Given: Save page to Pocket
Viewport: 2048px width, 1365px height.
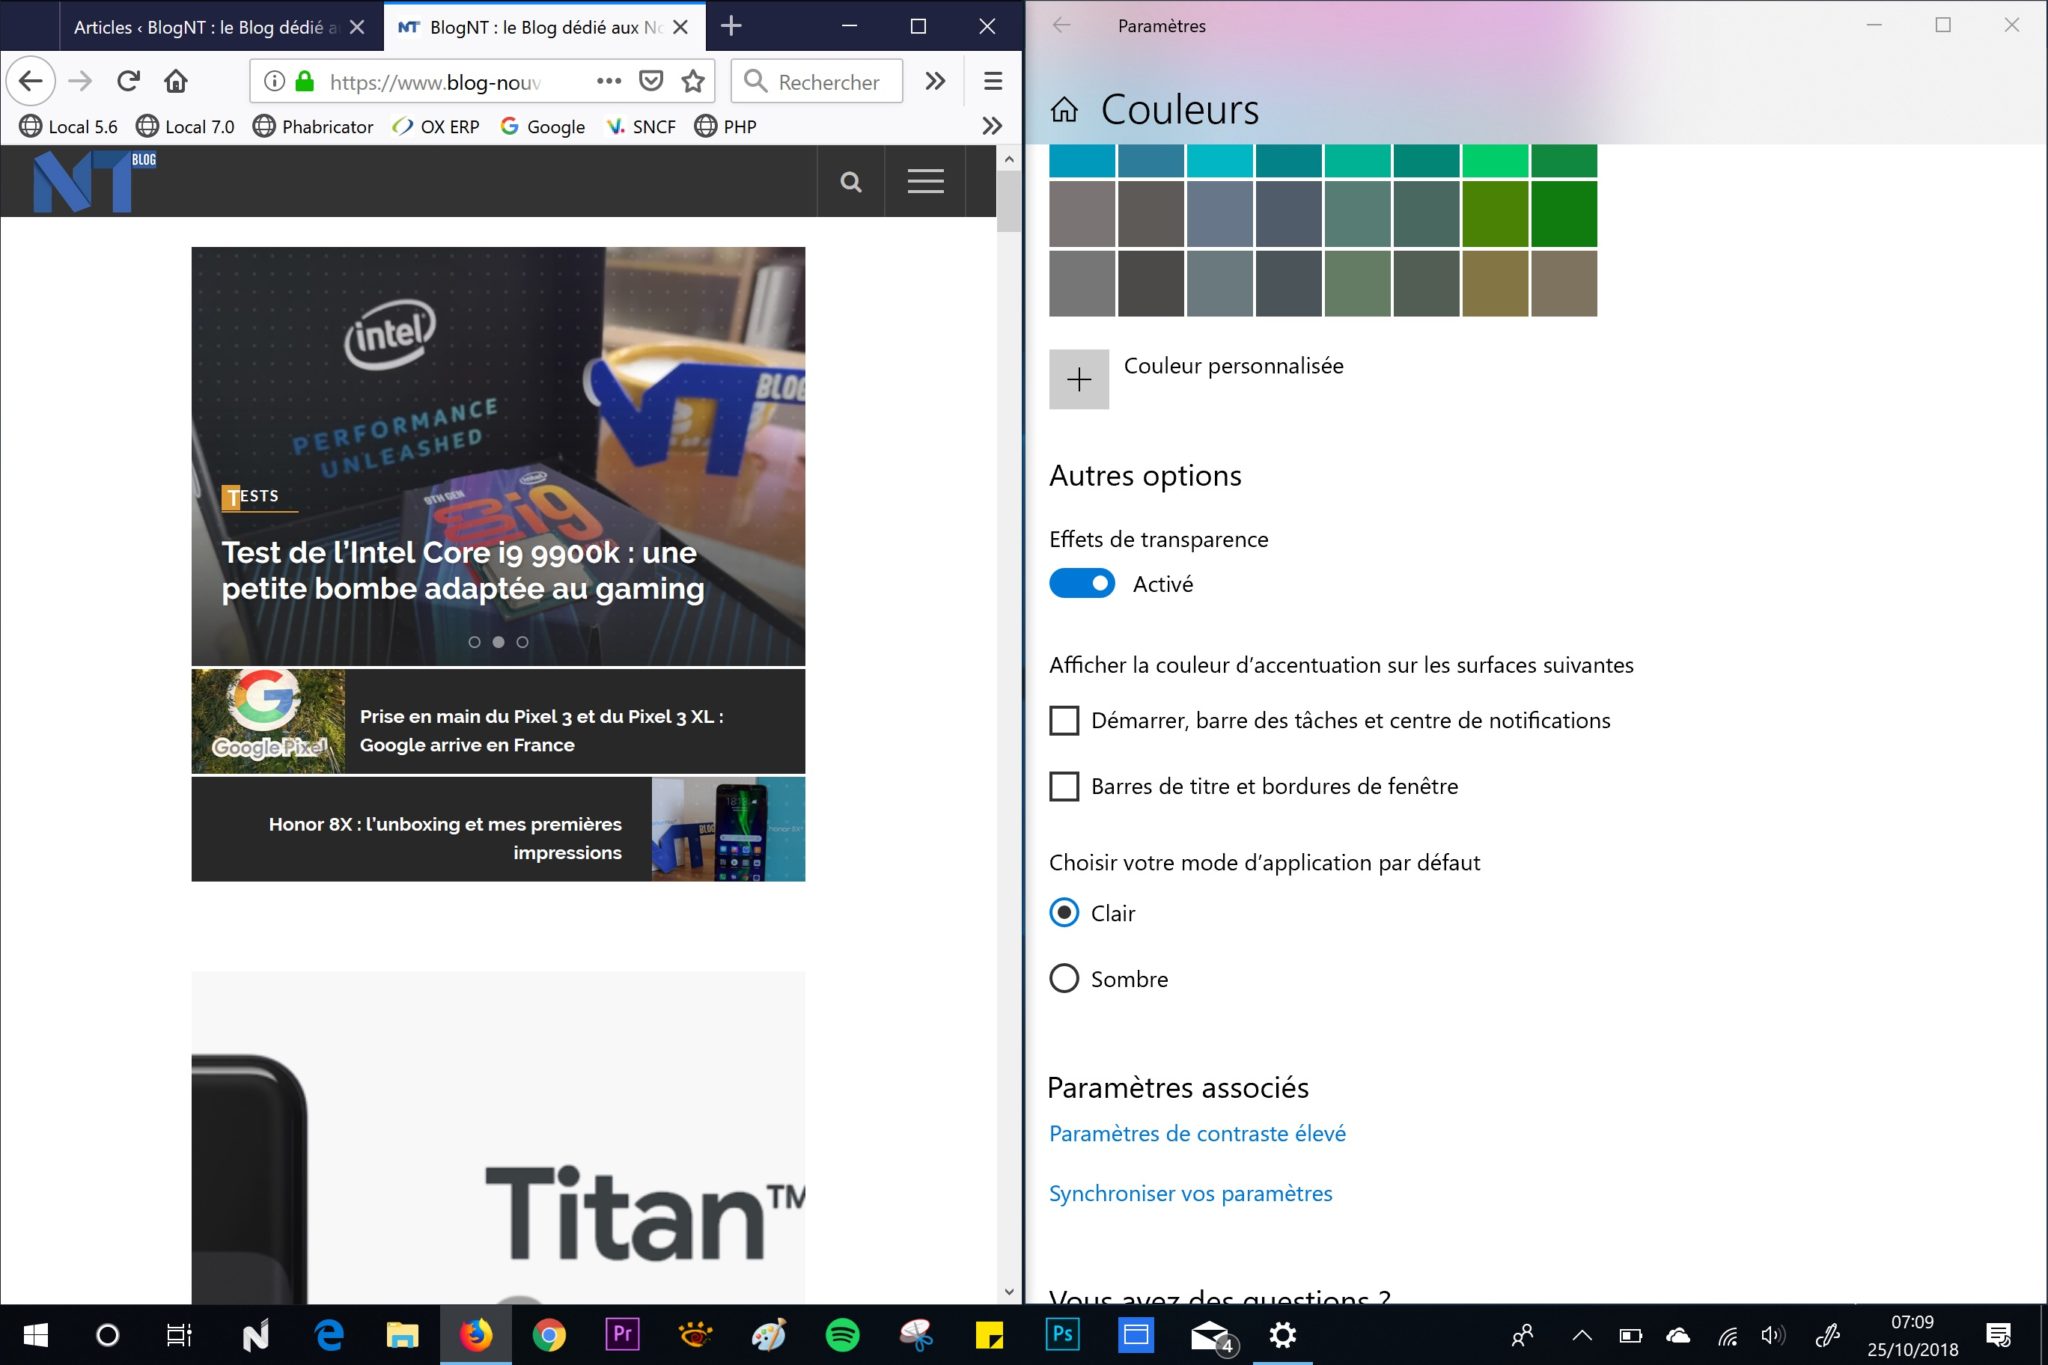Looking at the screenshot, I should coord(651,81).
